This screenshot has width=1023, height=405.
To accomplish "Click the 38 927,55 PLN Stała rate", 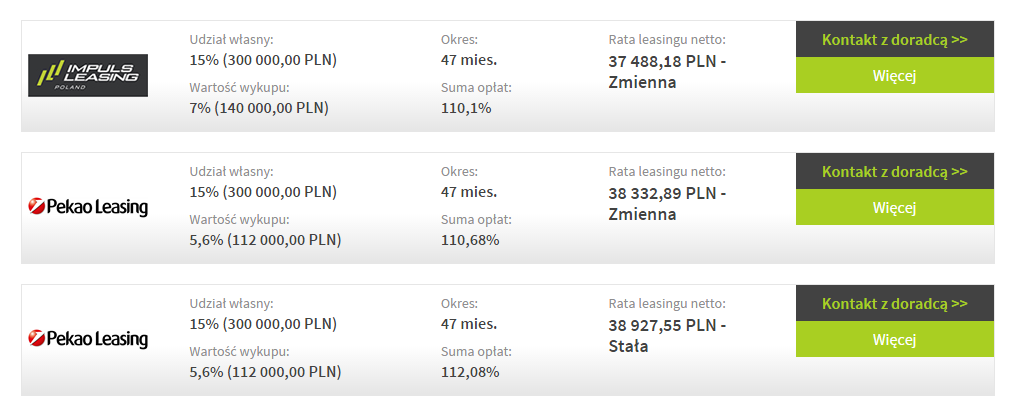I will tap(667, 335).
